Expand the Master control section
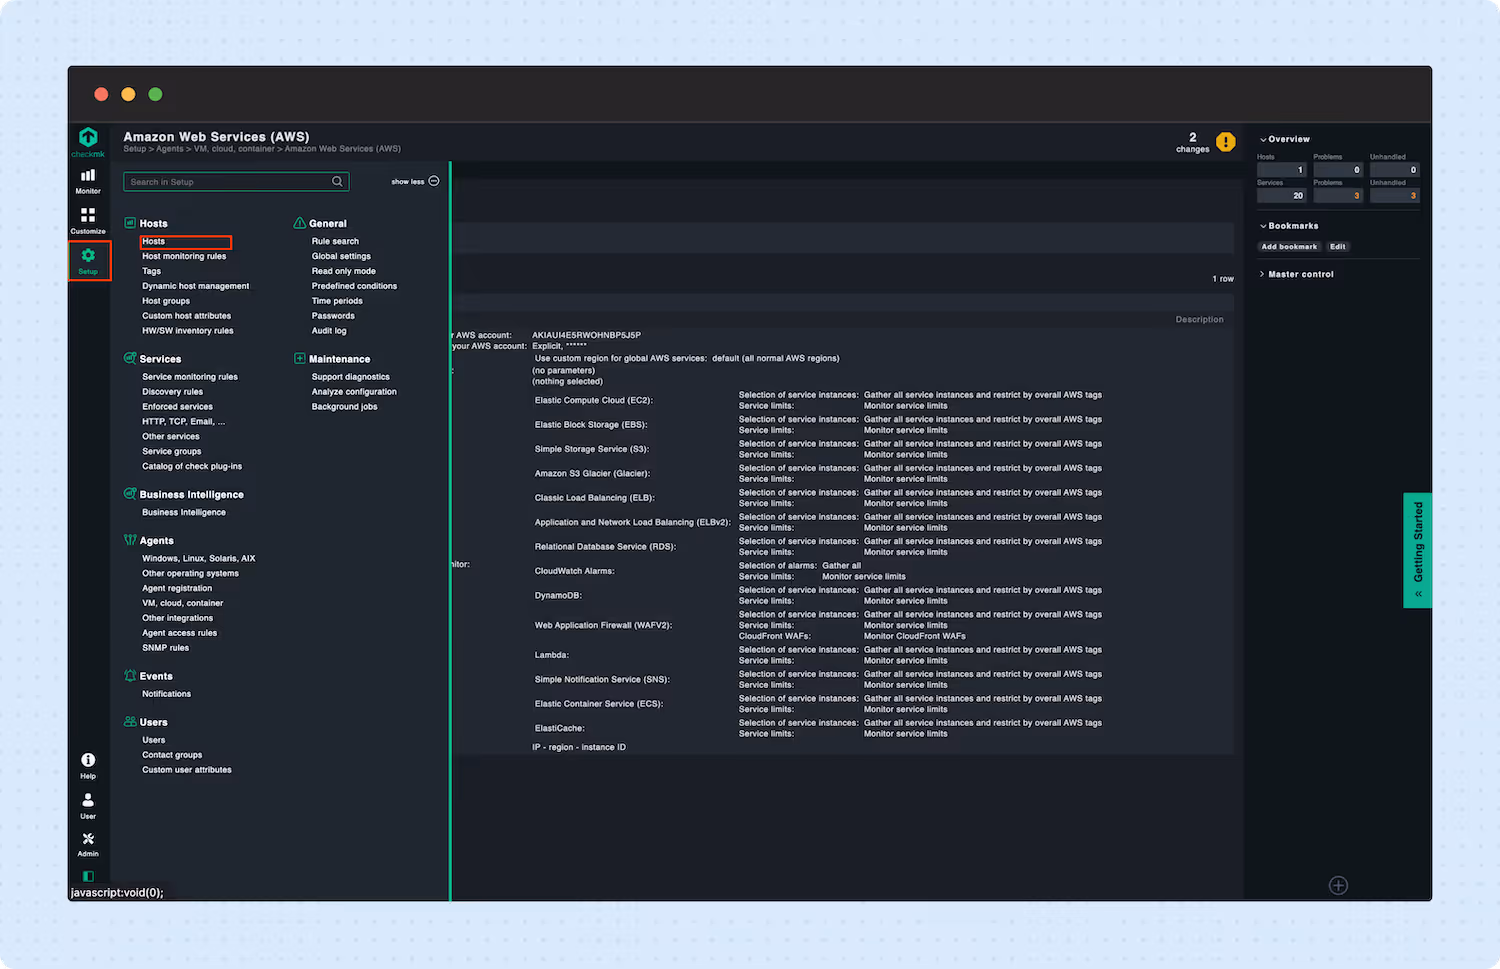This screenshot has height=969, width=1500. point(1296,273)
